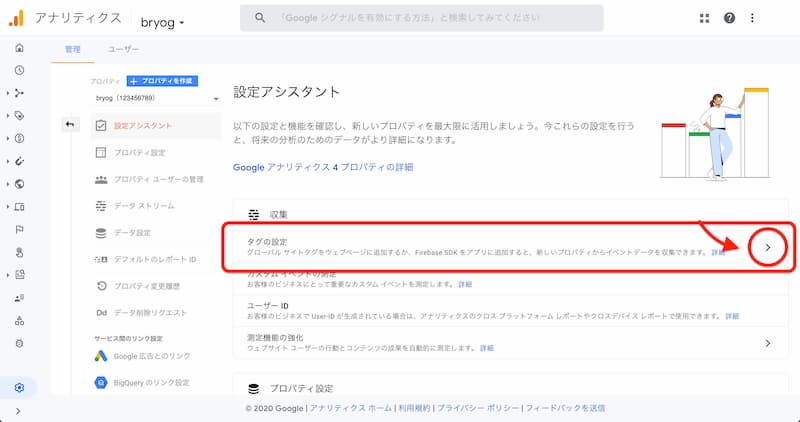
Task: Open the Audiences person-list icon
Action: pyautogui.click(x=19, y=298)
